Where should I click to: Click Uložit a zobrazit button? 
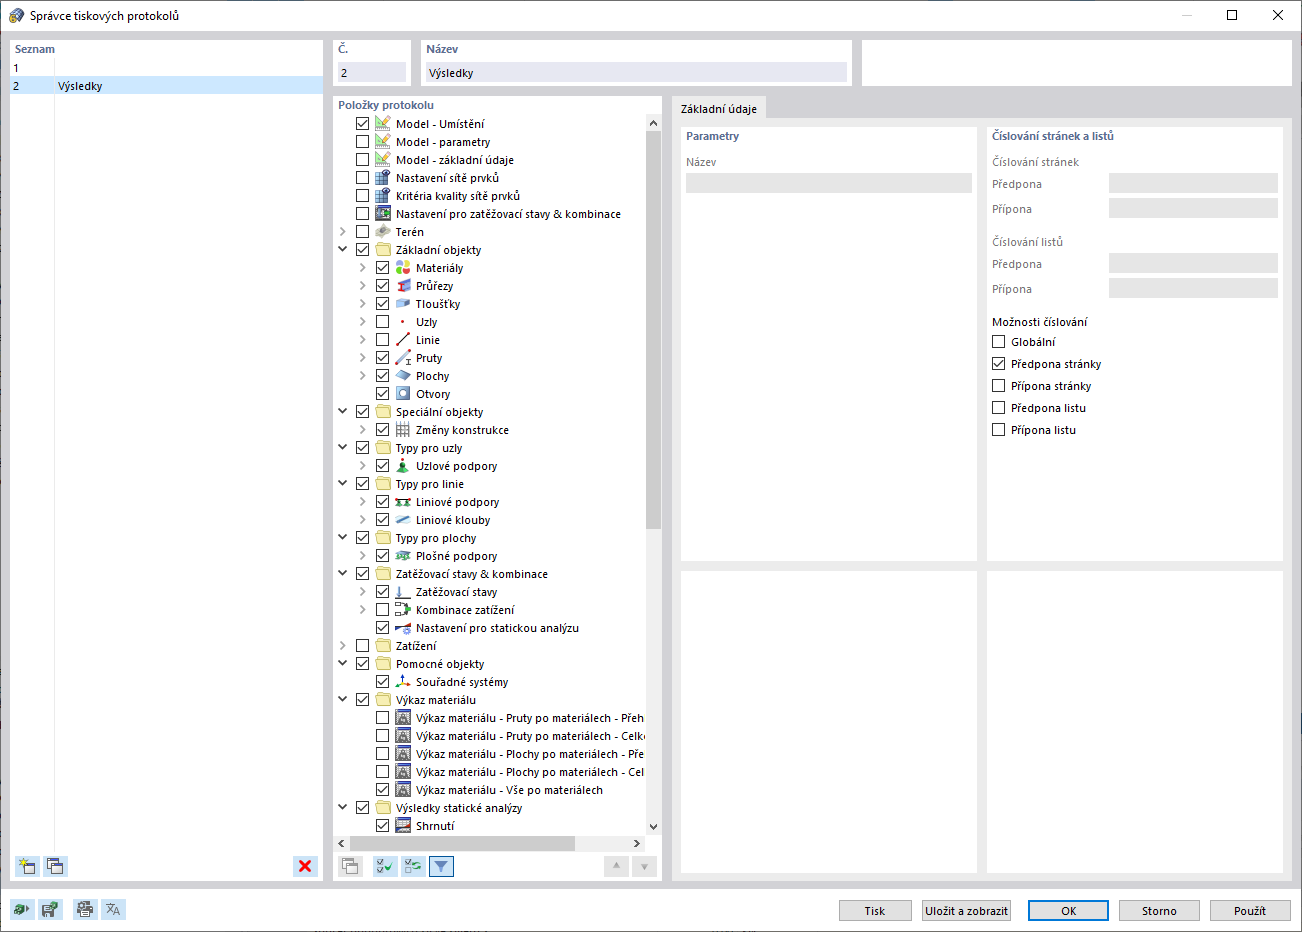967,911
